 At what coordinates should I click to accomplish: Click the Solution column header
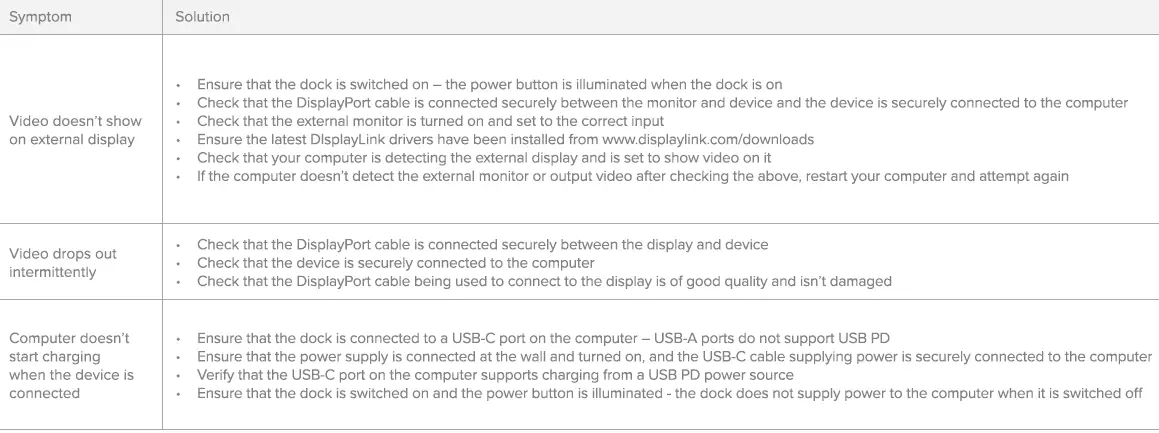(202, 17)
